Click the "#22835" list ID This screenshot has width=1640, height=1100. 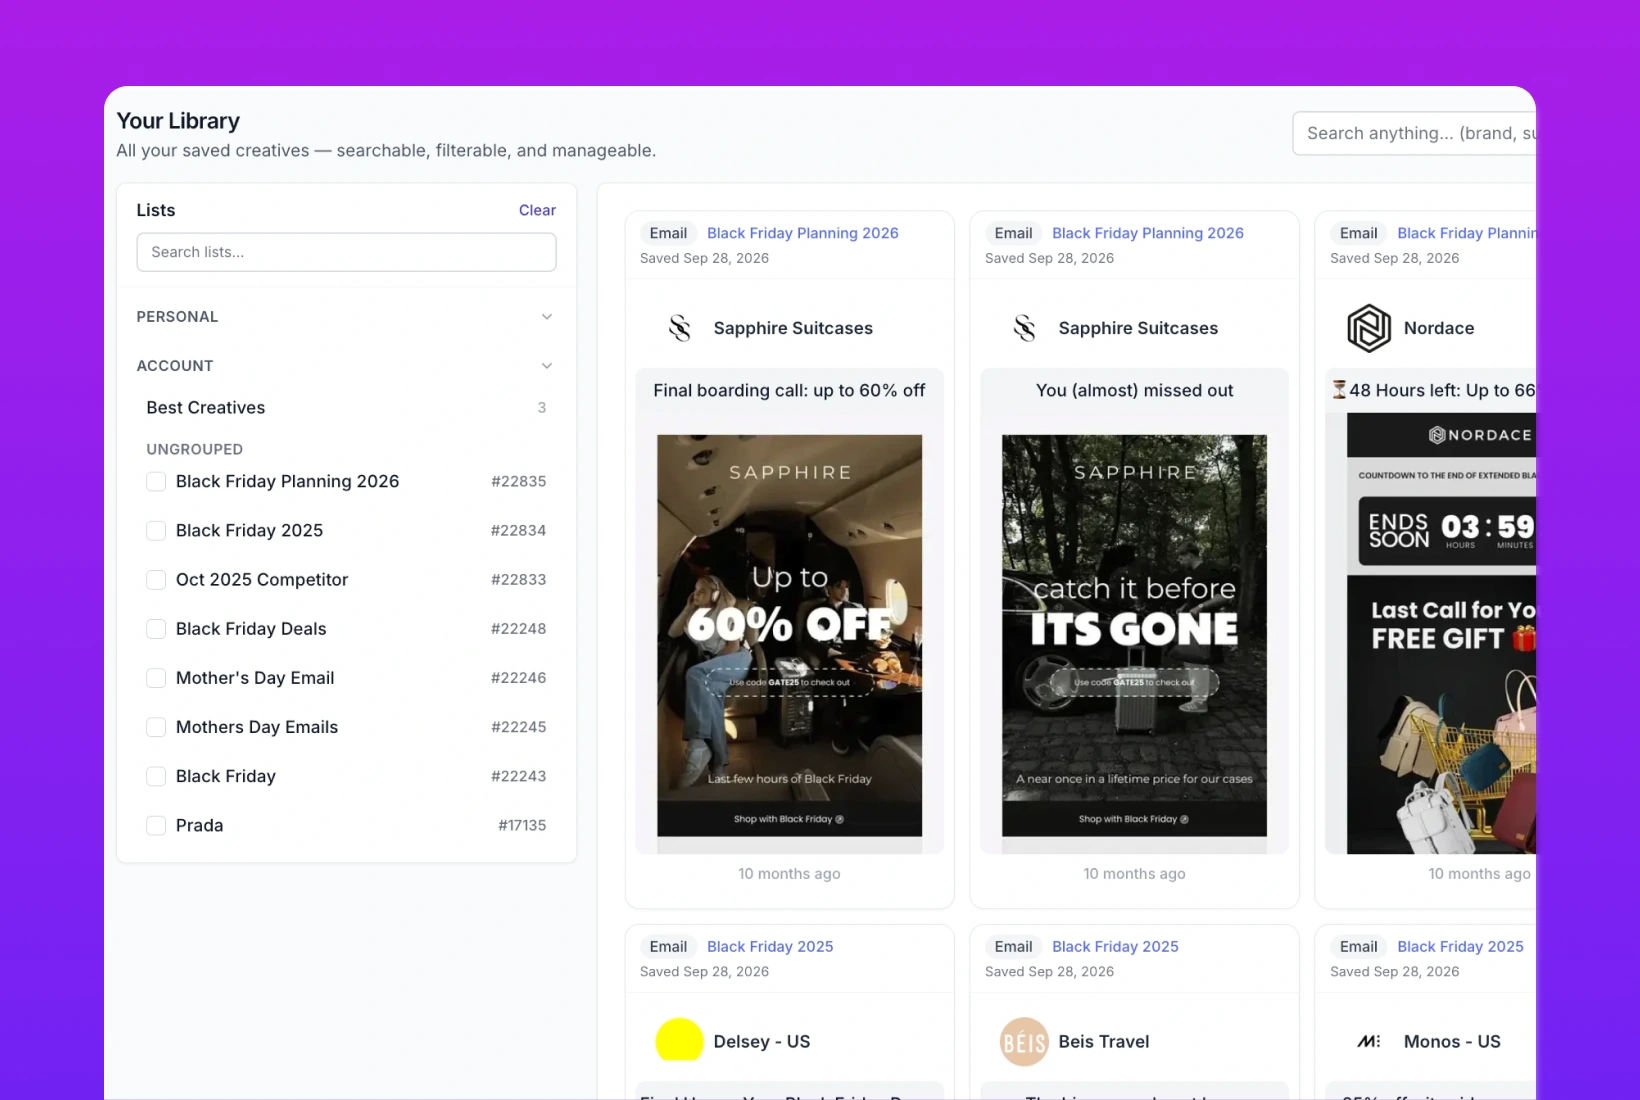coord(518,481)
